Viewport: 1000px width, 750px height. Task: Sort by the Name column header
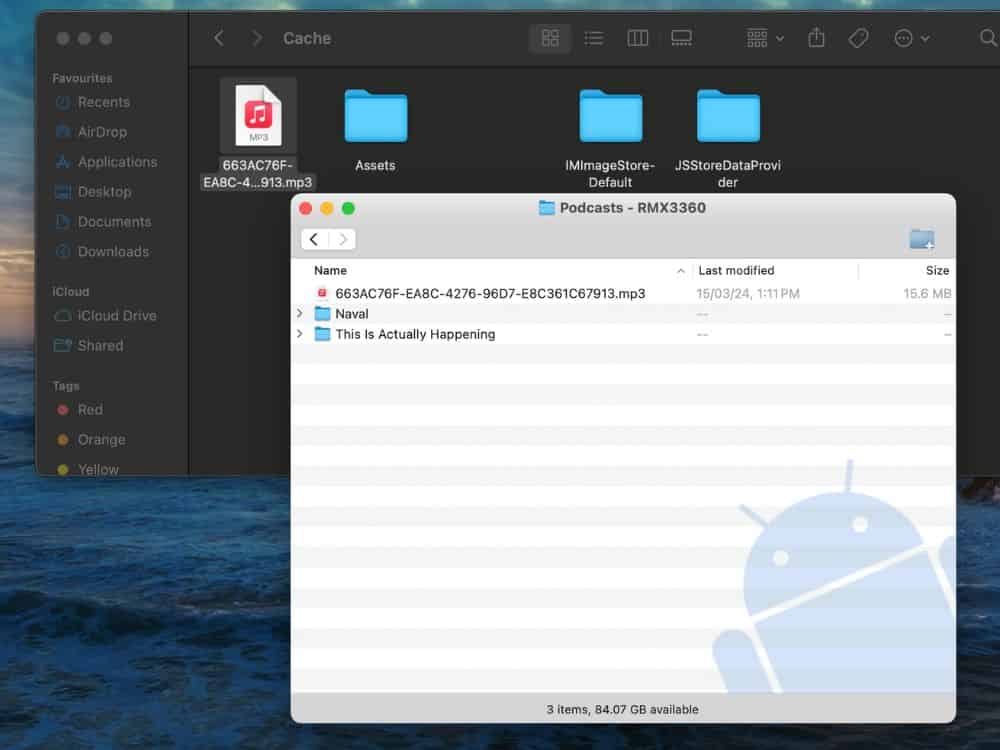click(x=331, y=271)
